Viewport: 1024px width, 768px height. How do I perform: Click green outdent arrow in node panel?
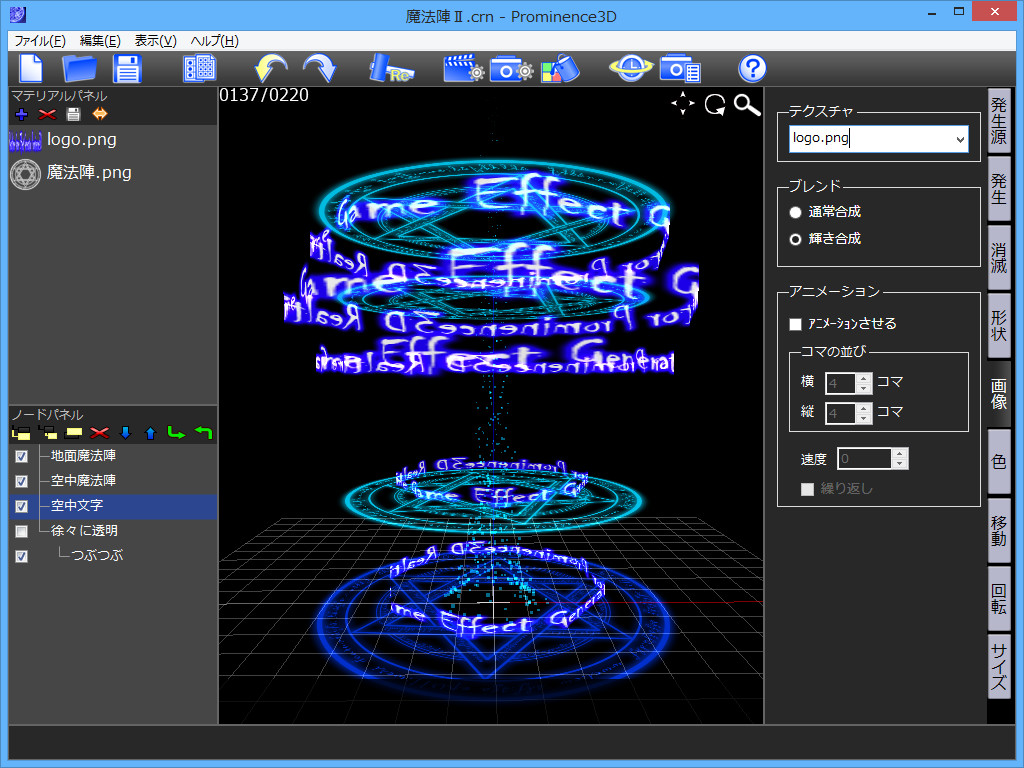204,432
